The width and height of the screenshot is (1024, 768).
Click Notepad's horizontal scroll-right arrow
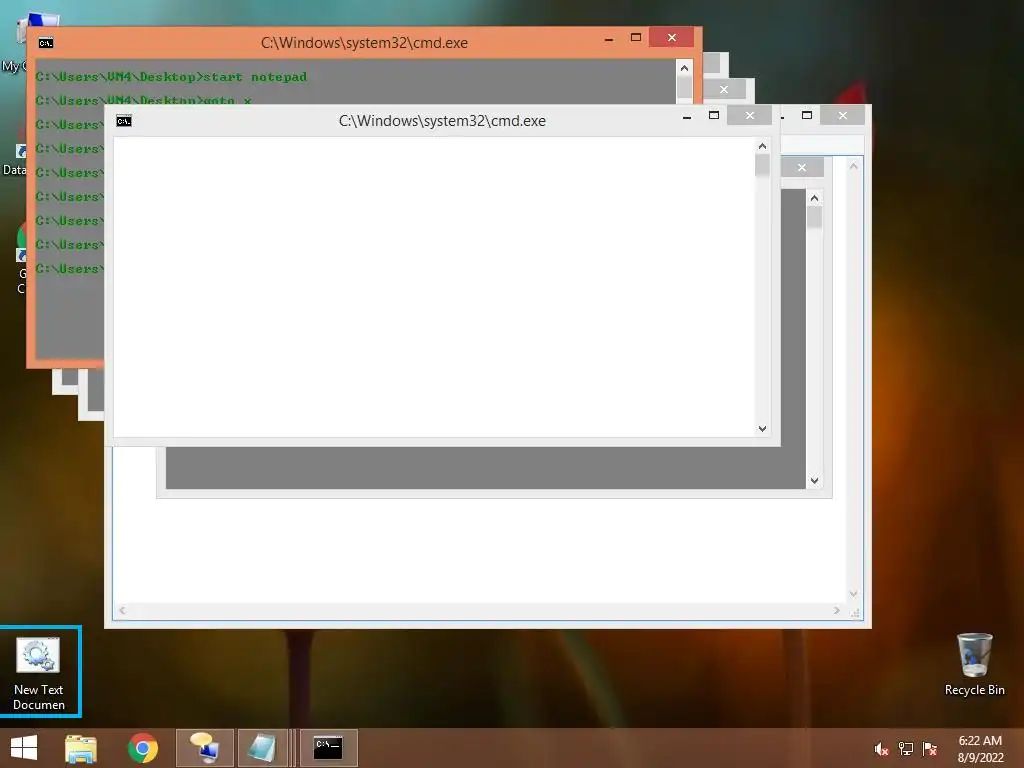837,611
